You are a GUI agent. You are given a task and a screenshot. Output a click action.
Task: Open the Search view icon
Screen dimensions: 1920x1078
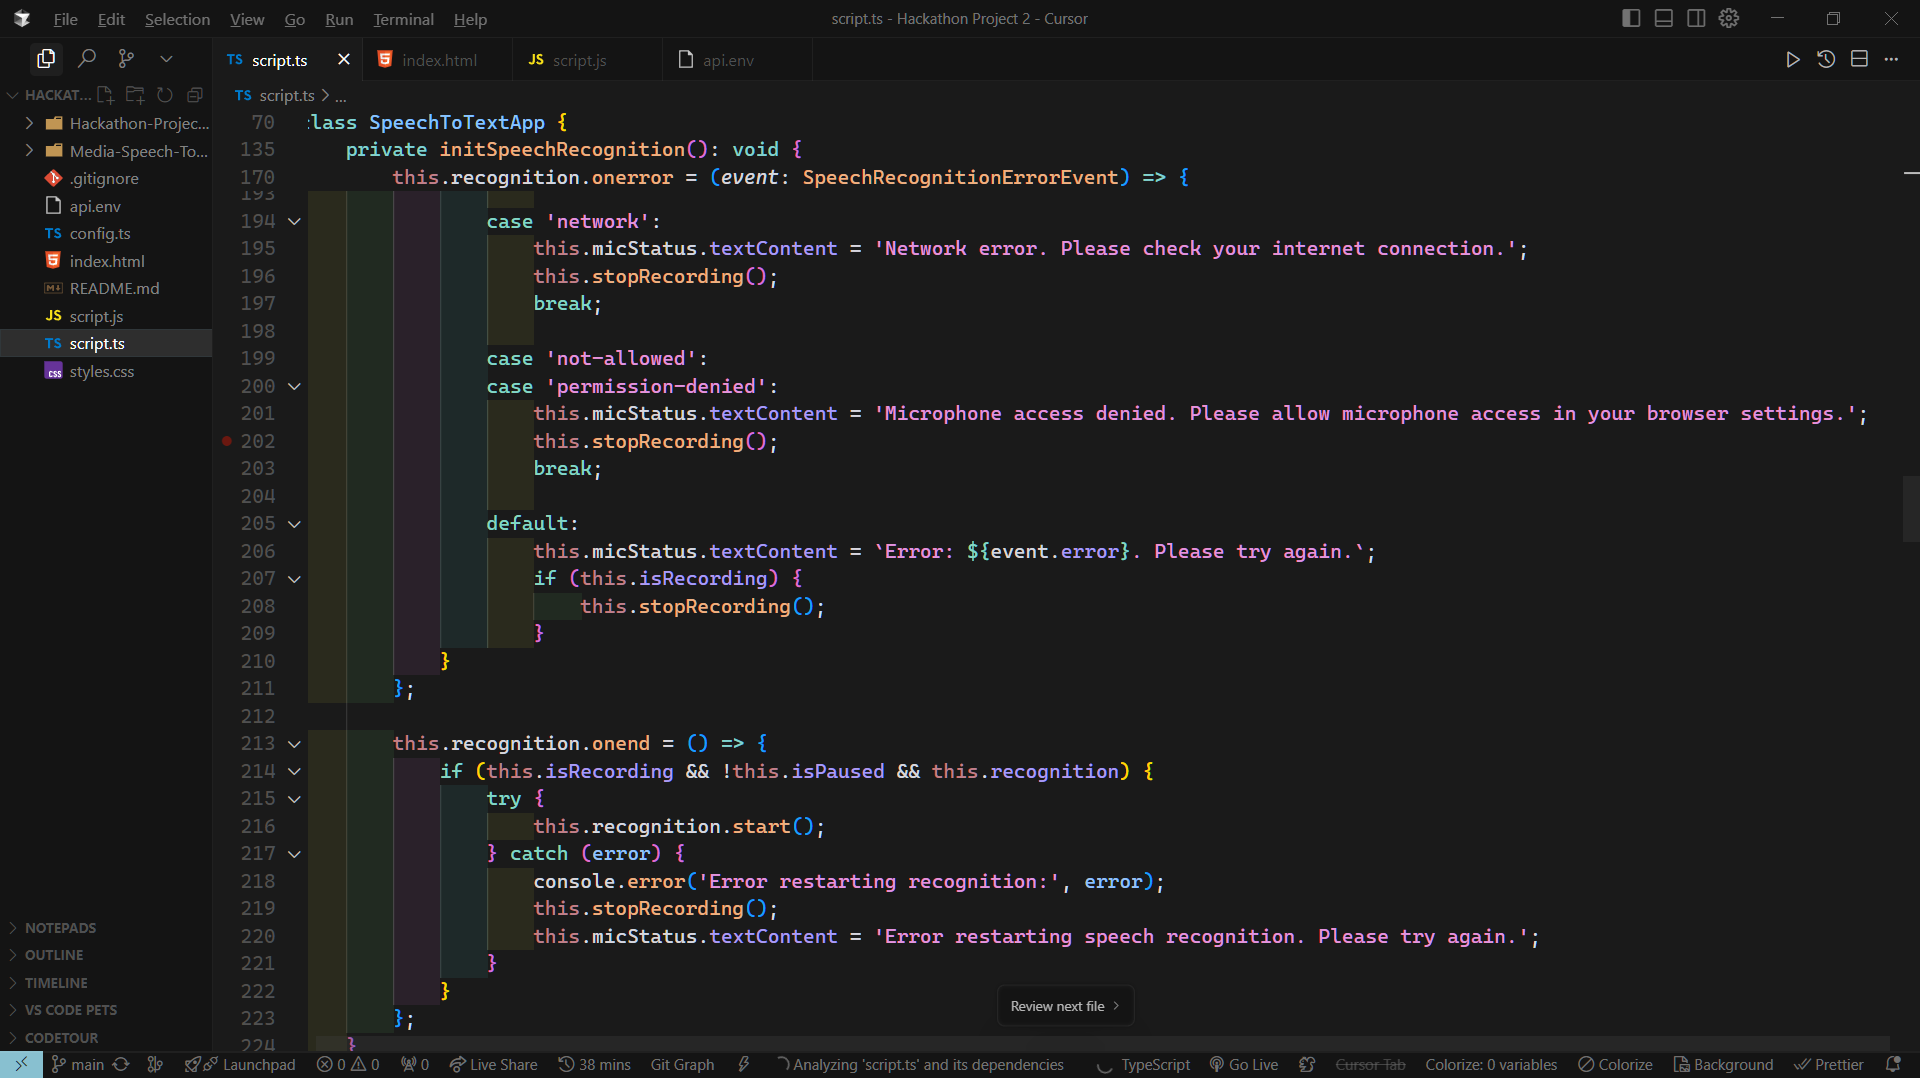[87, 59]
